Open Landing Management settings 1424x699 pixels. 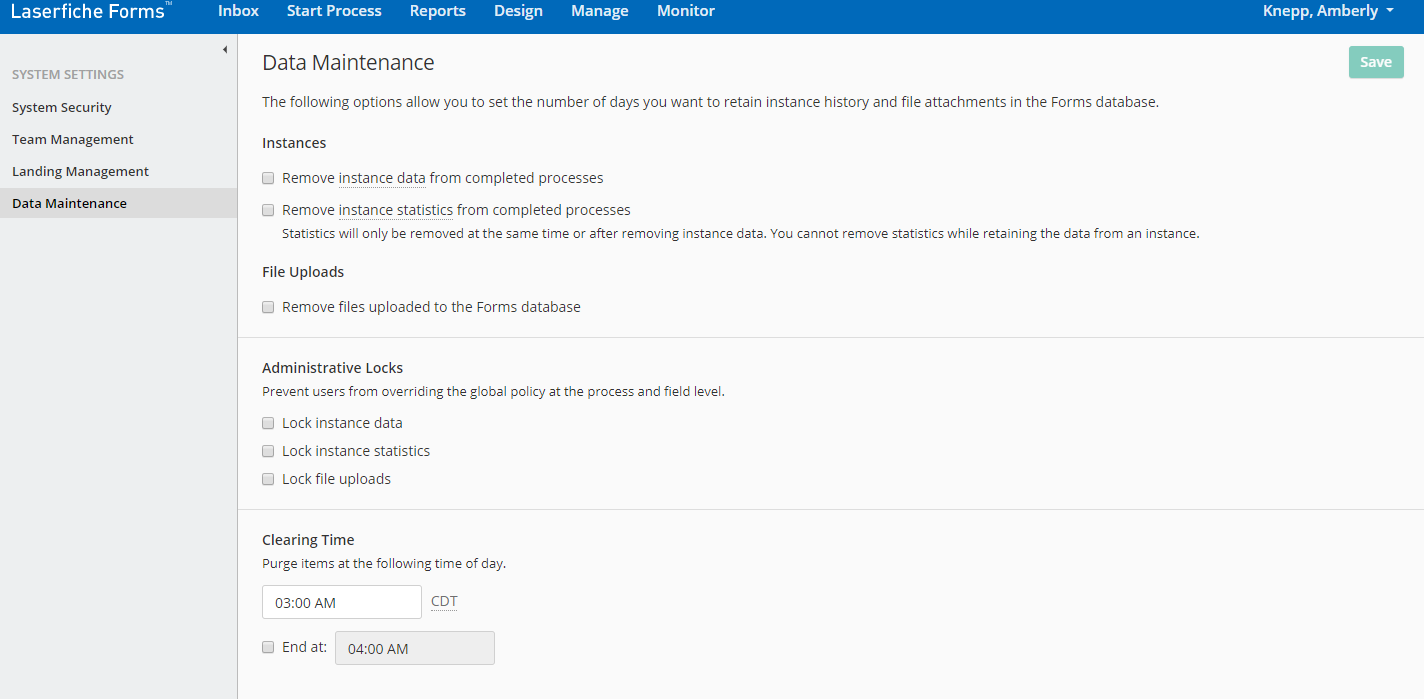(80, 171)
